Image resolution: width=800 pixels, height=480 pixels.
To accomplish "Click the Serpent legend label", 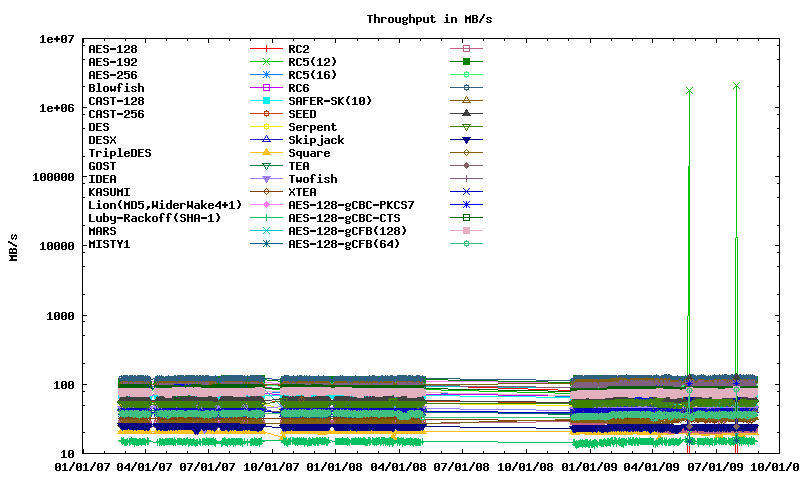I will click(x=312, y=126).
